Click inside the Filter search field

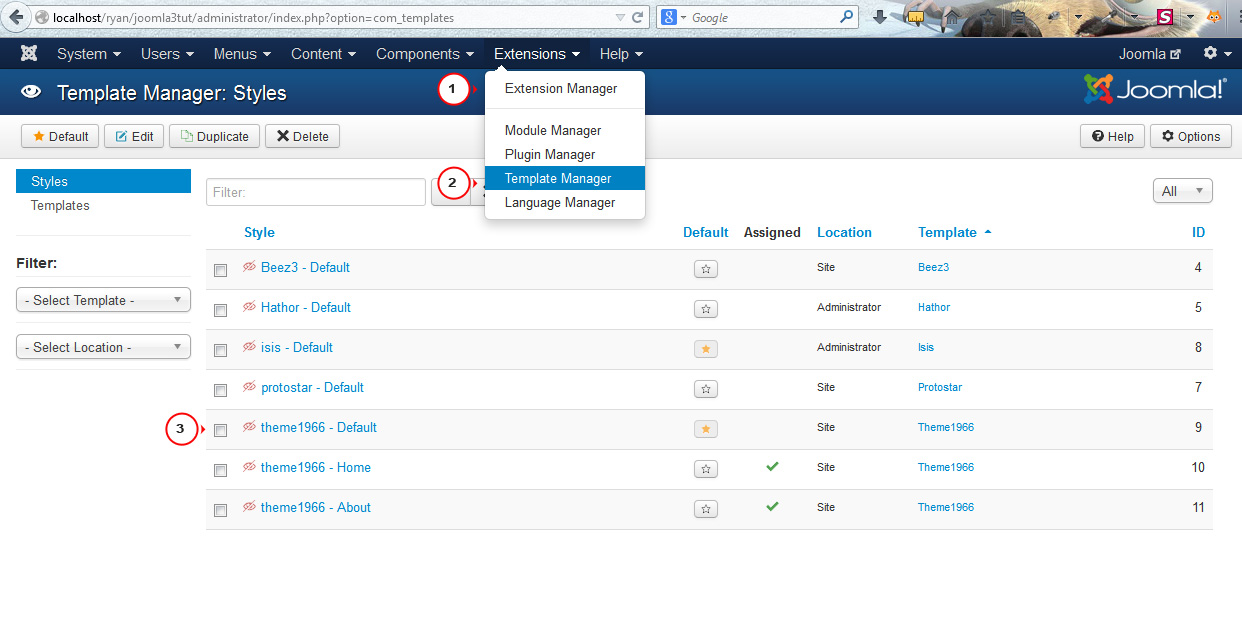pyautogui.click(x=315, y=190)
